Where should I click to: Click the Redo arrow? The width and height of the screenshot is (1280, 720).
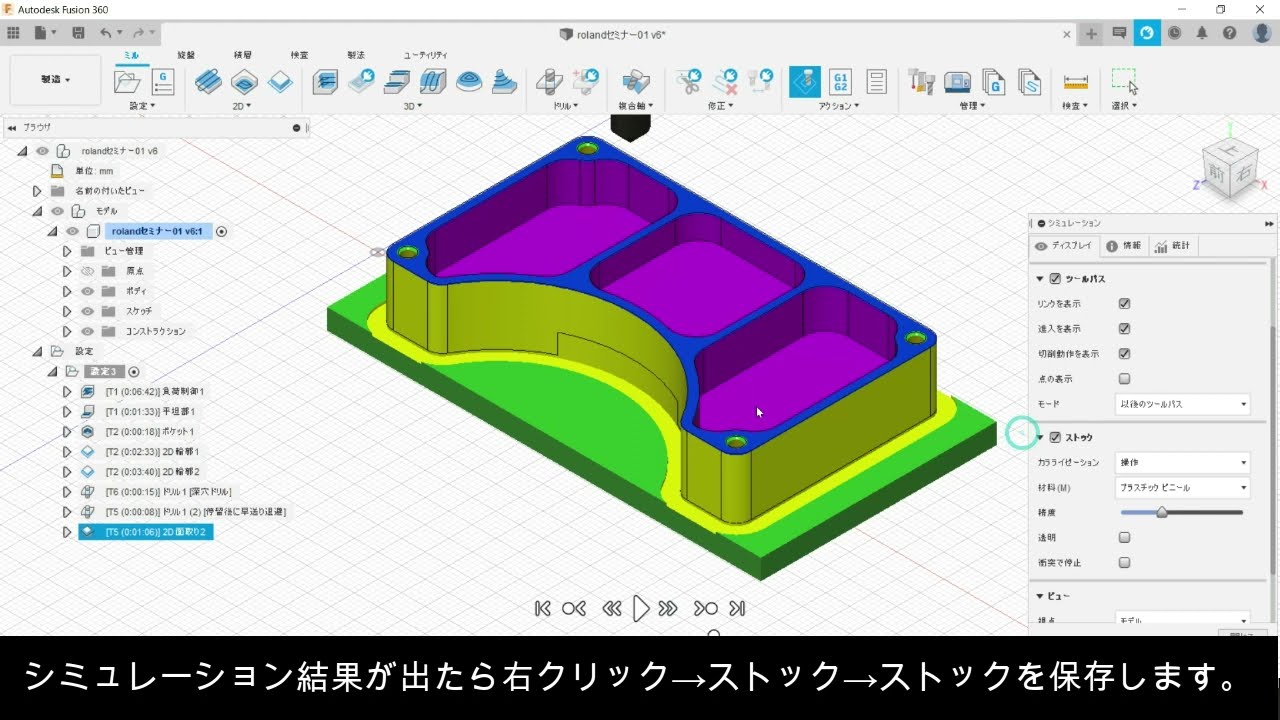(x=139, y=33)
